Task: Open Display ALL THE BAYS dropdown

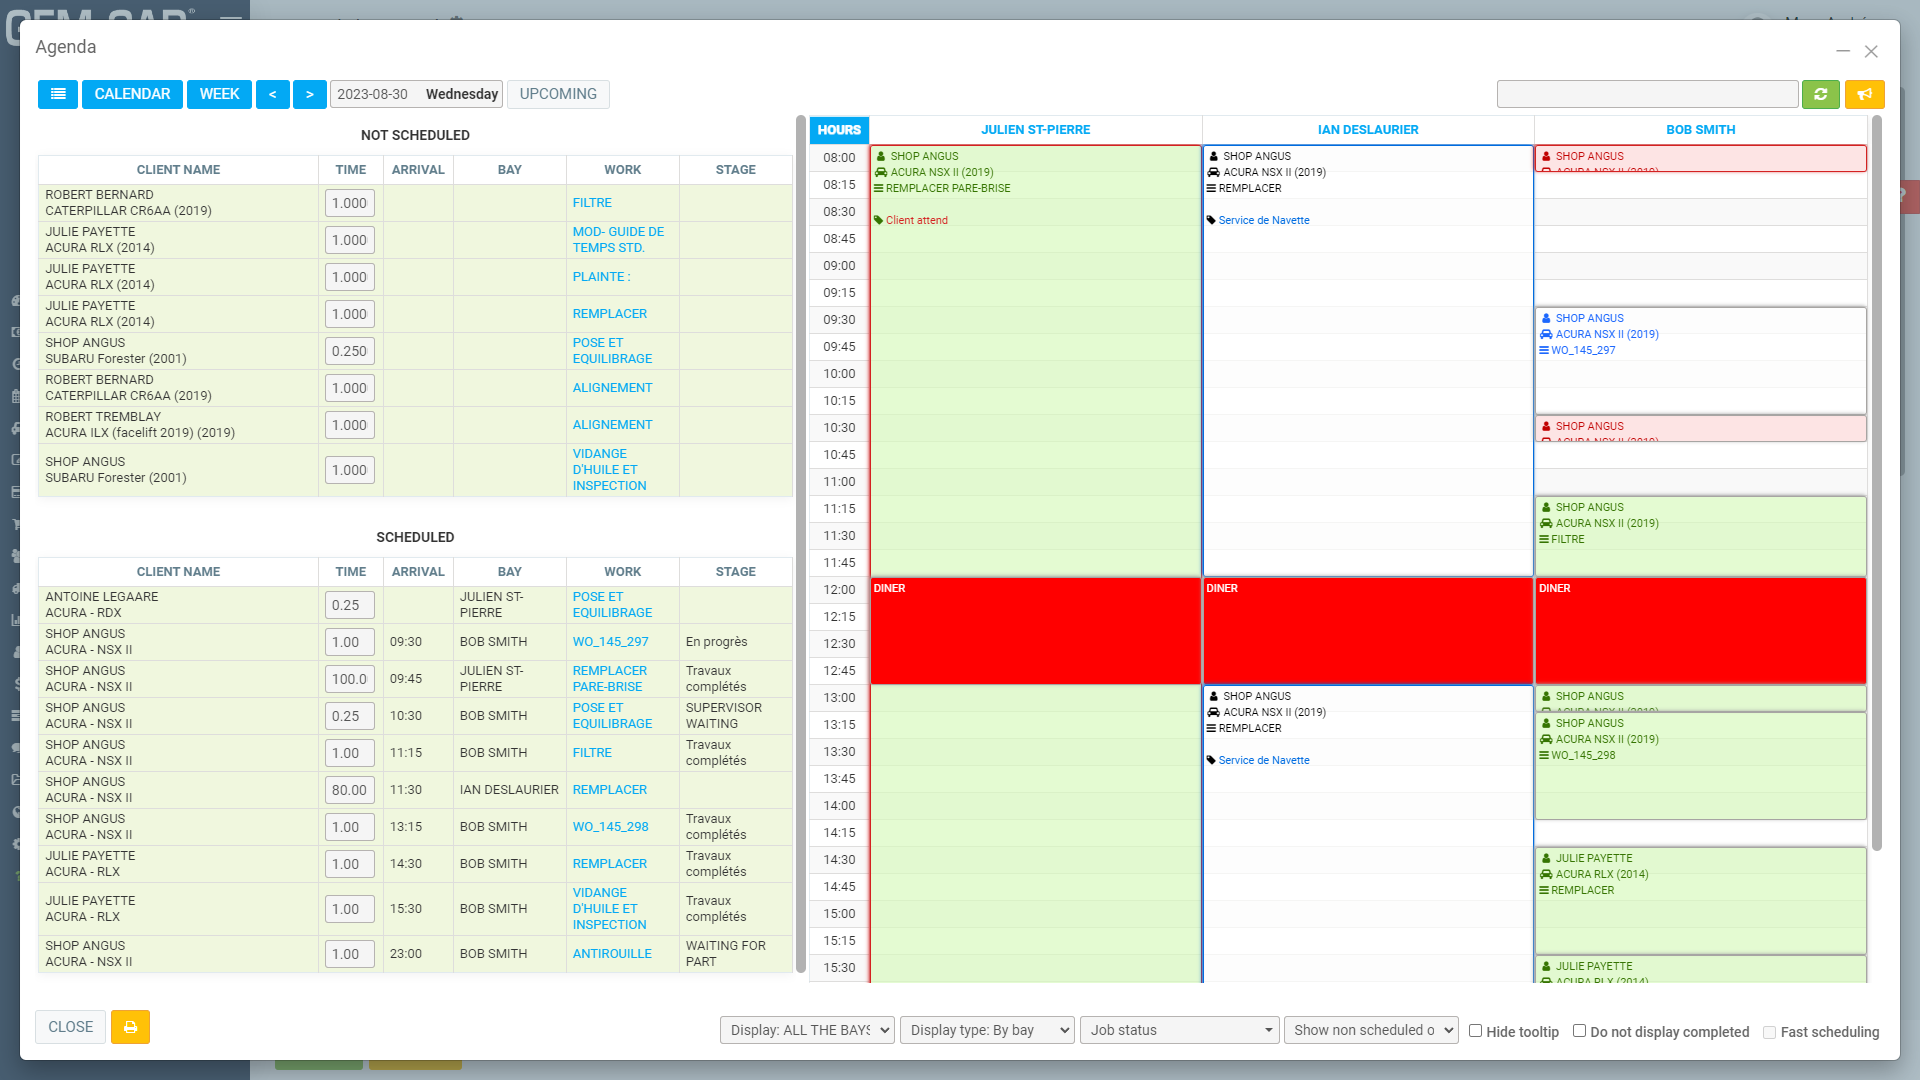Action: [x=807, y=1030]
